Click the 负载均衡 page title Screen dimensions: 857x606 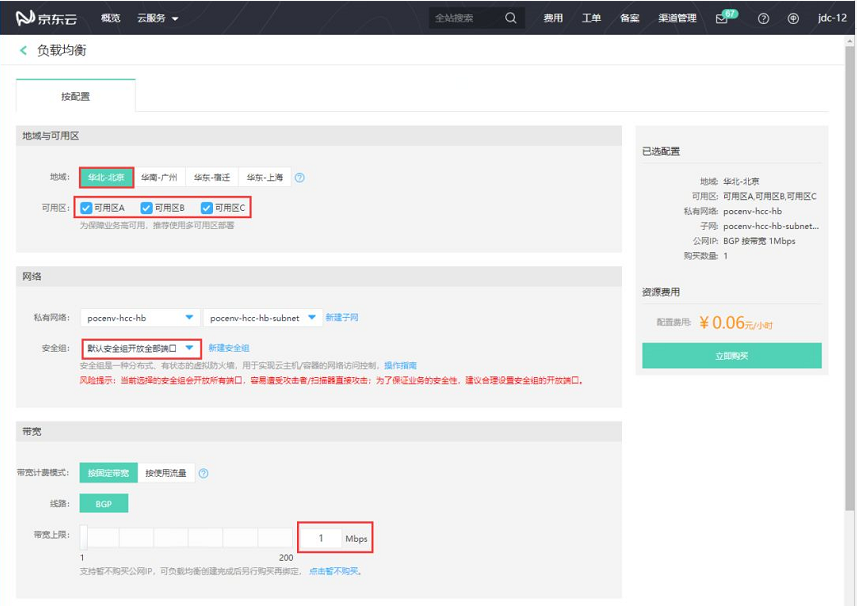point(62,50)
